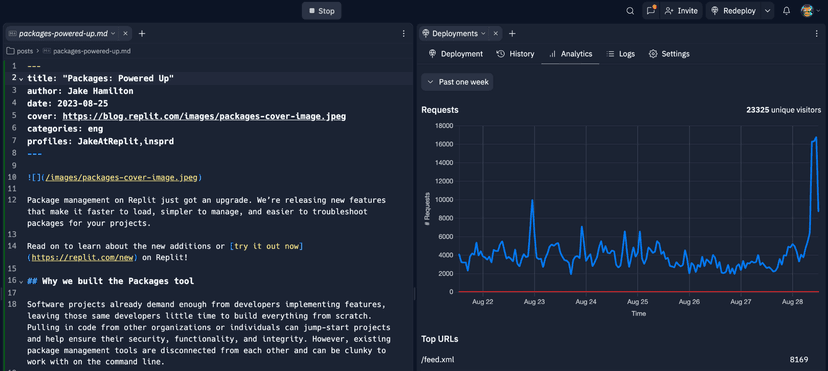Click the packages-powered-up.md breadcrumb
Viewport: 828px width, 371px height.
(87, 51)
